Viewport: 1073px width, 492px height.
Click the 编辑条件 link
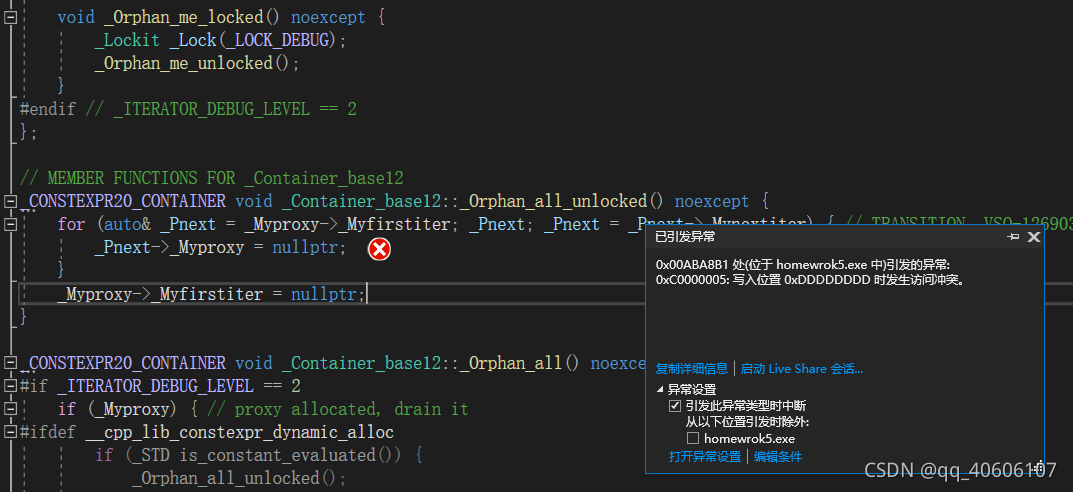tap(778, 456)
